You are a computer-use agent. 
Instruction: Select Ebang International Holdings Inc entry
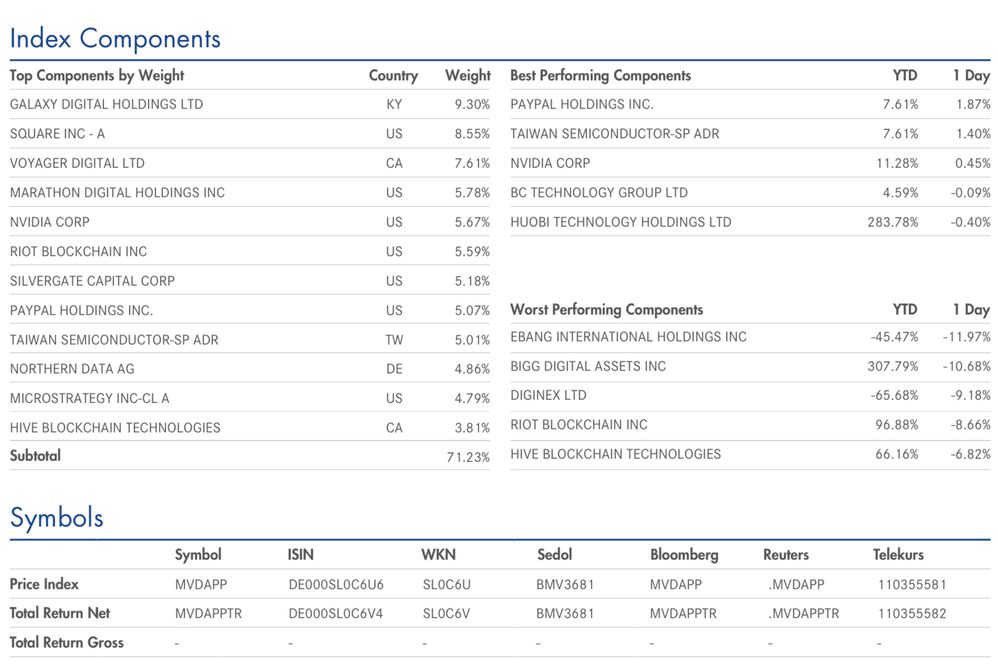pos(628,337)
